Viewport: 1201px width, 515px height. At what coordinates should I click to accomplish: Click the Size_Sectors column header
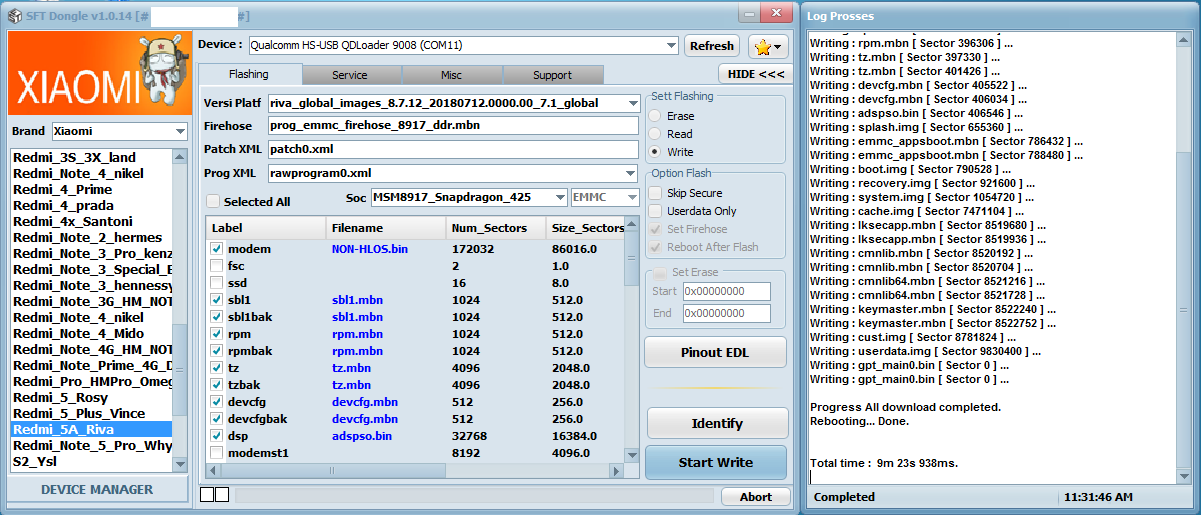(x=585, y=228)
